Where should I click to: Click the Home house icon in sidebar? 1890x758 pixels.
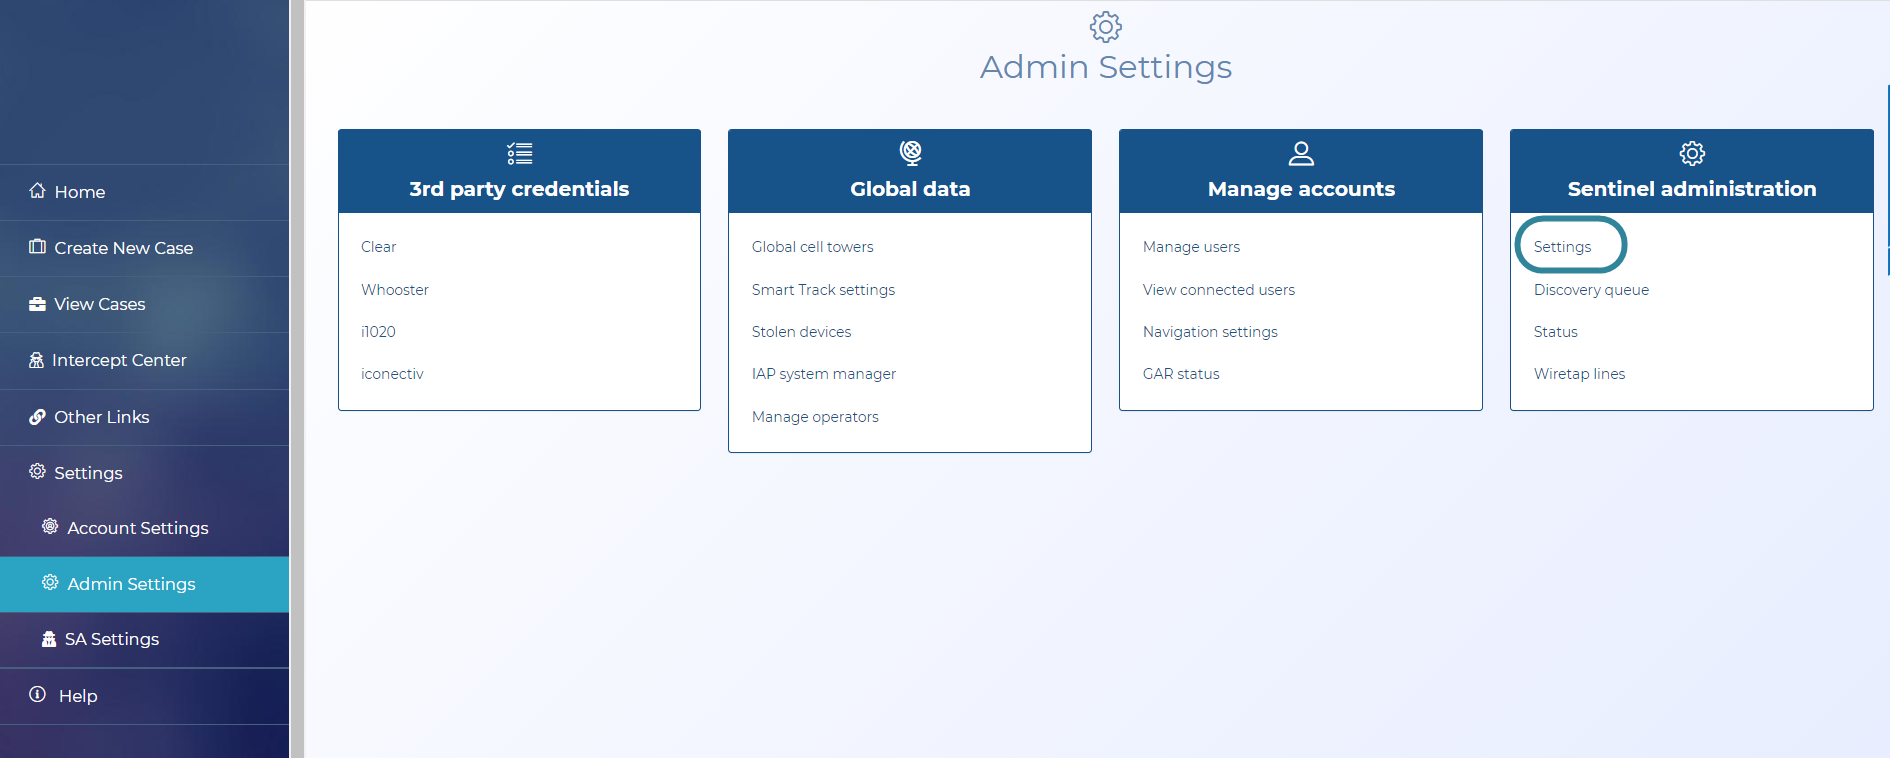point(37,191)
